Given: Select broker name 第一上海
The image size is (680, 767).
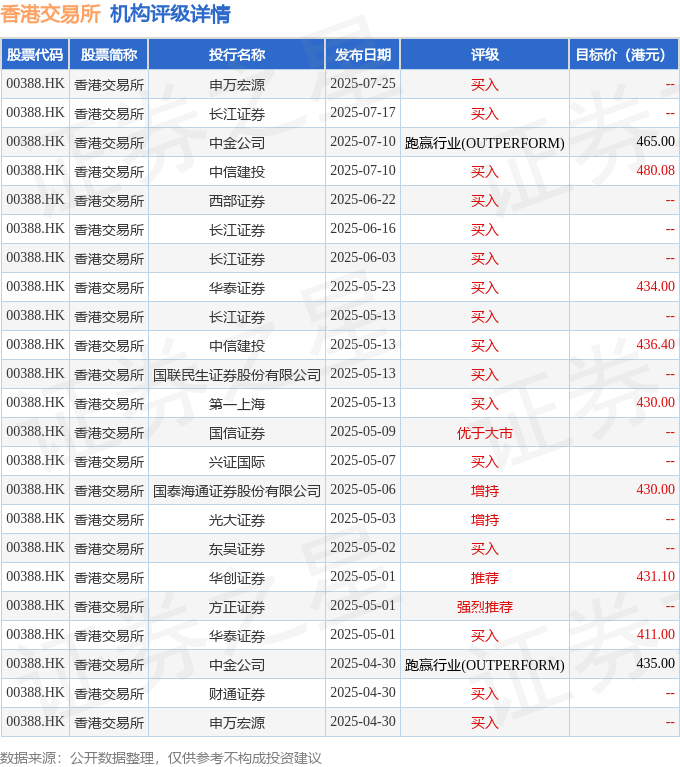Looking at the screenshot, I should pyautogui.click(x=237, y=404).
